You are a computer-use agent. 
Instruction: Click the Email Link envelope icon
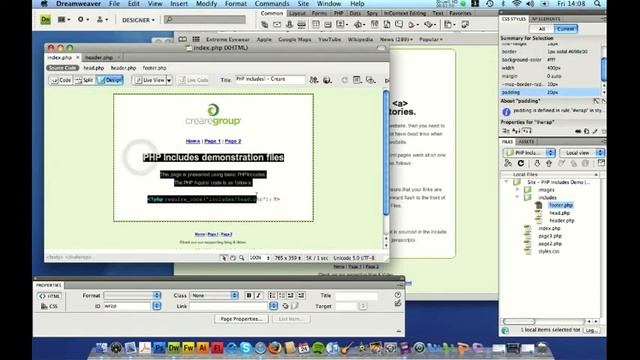coord(277,25)
